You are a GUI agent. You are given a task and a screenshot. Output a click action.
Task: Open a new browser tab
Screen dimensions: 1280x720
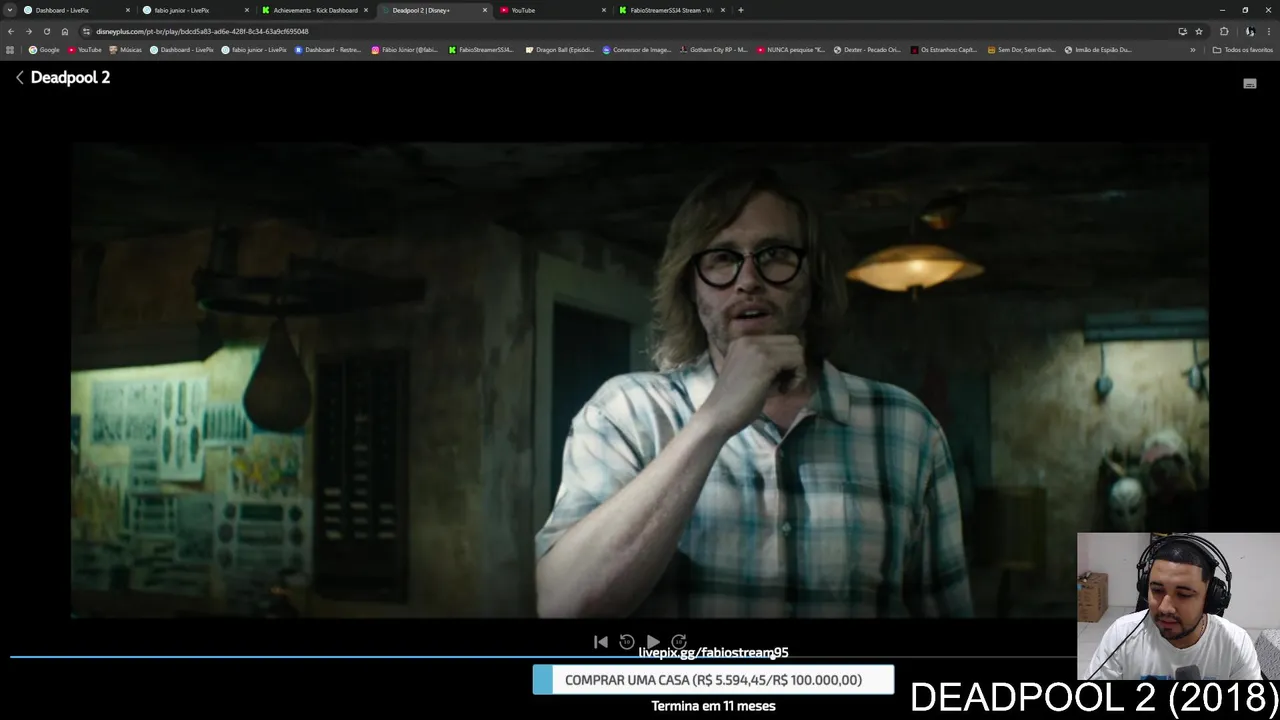tap(741, 10)
